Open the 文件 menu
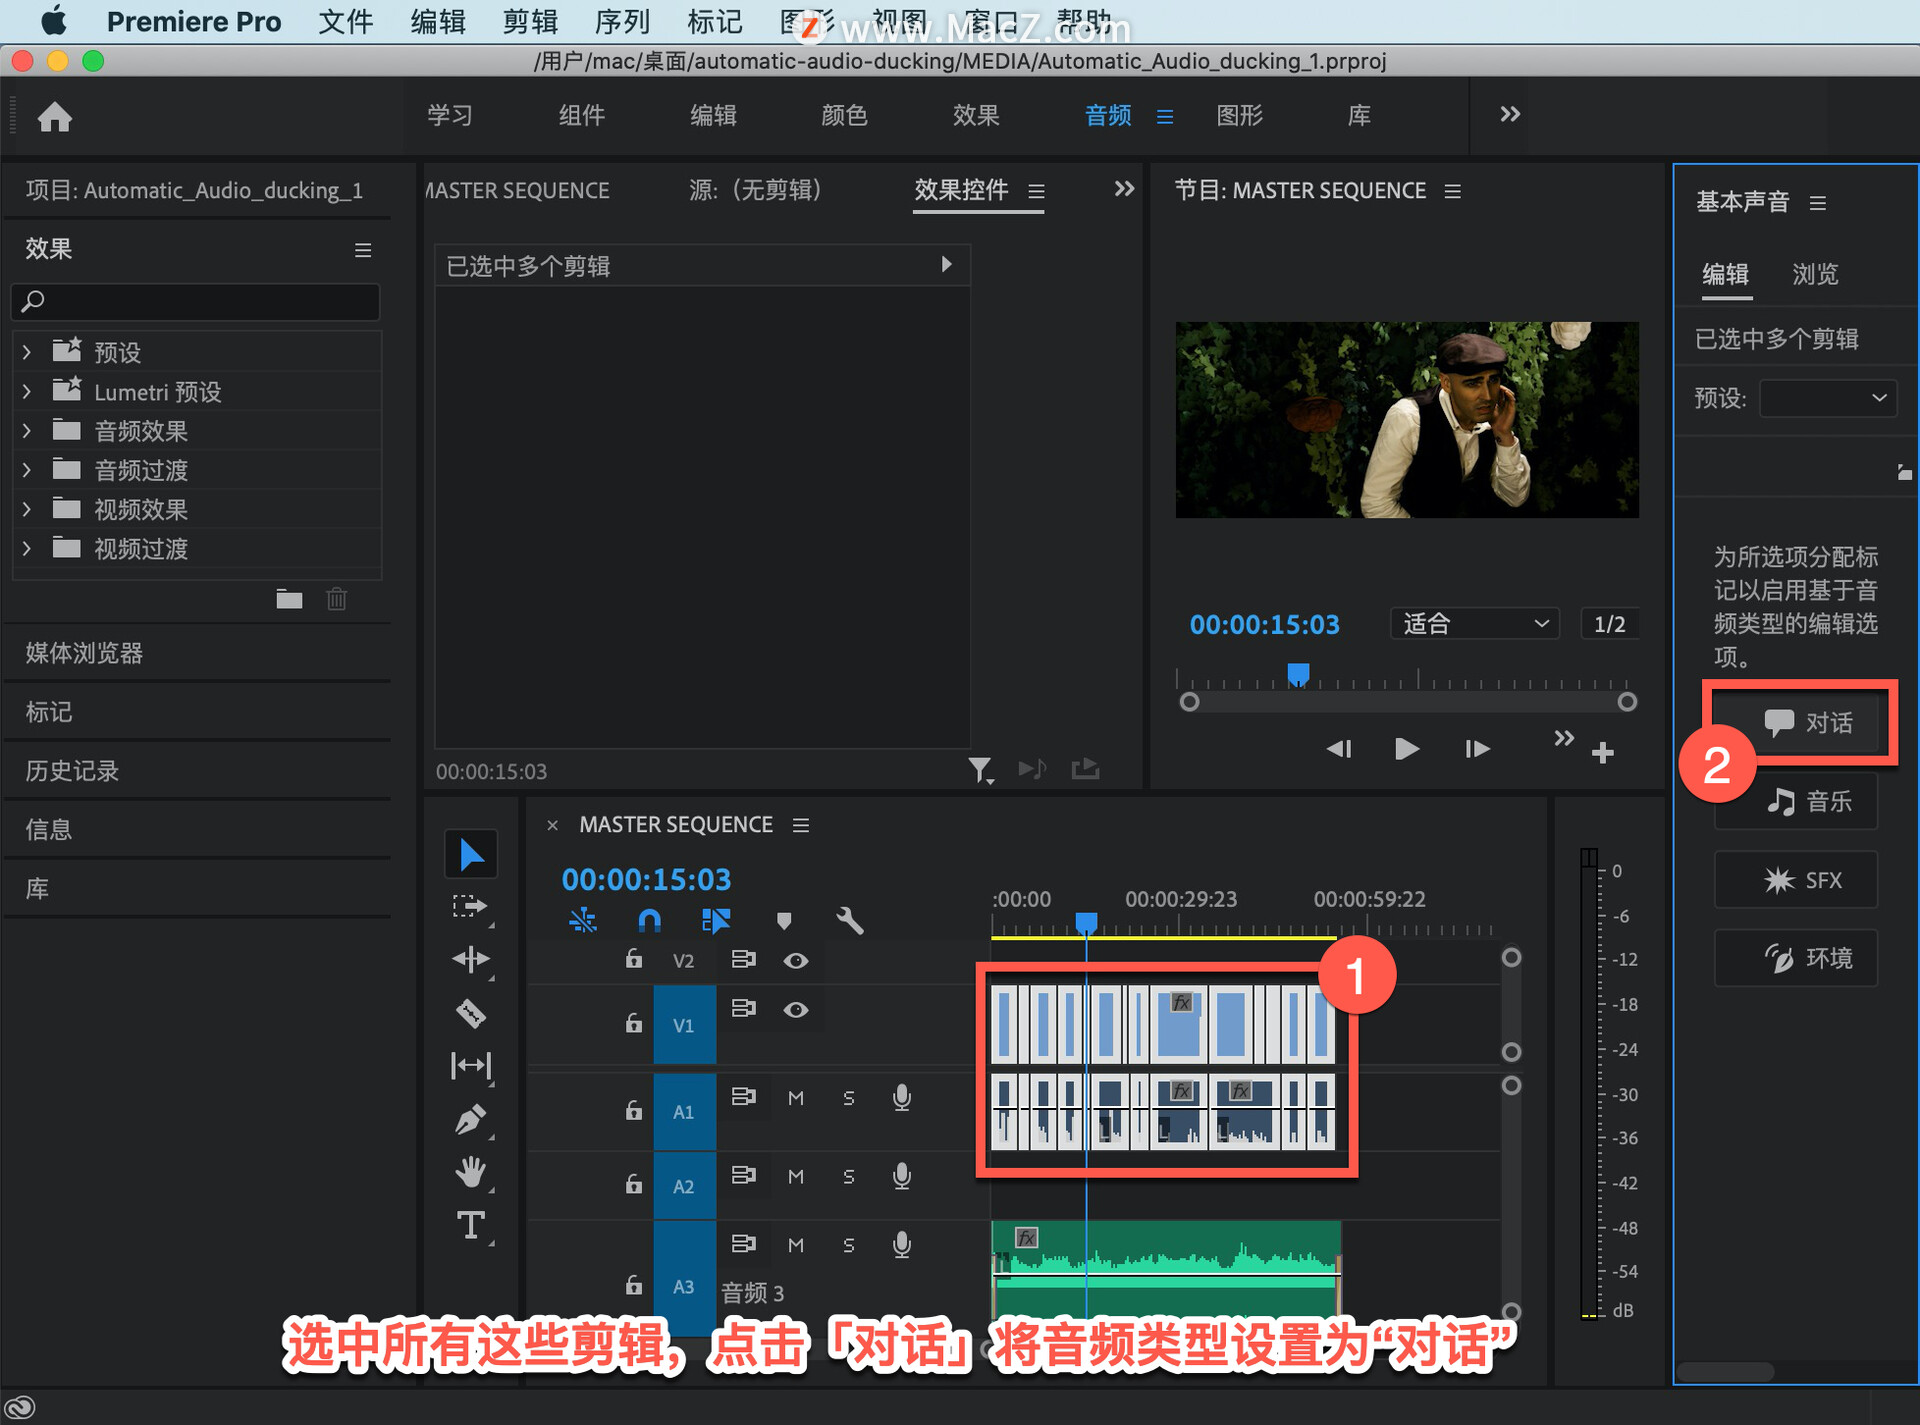 (x=345, y=21)
